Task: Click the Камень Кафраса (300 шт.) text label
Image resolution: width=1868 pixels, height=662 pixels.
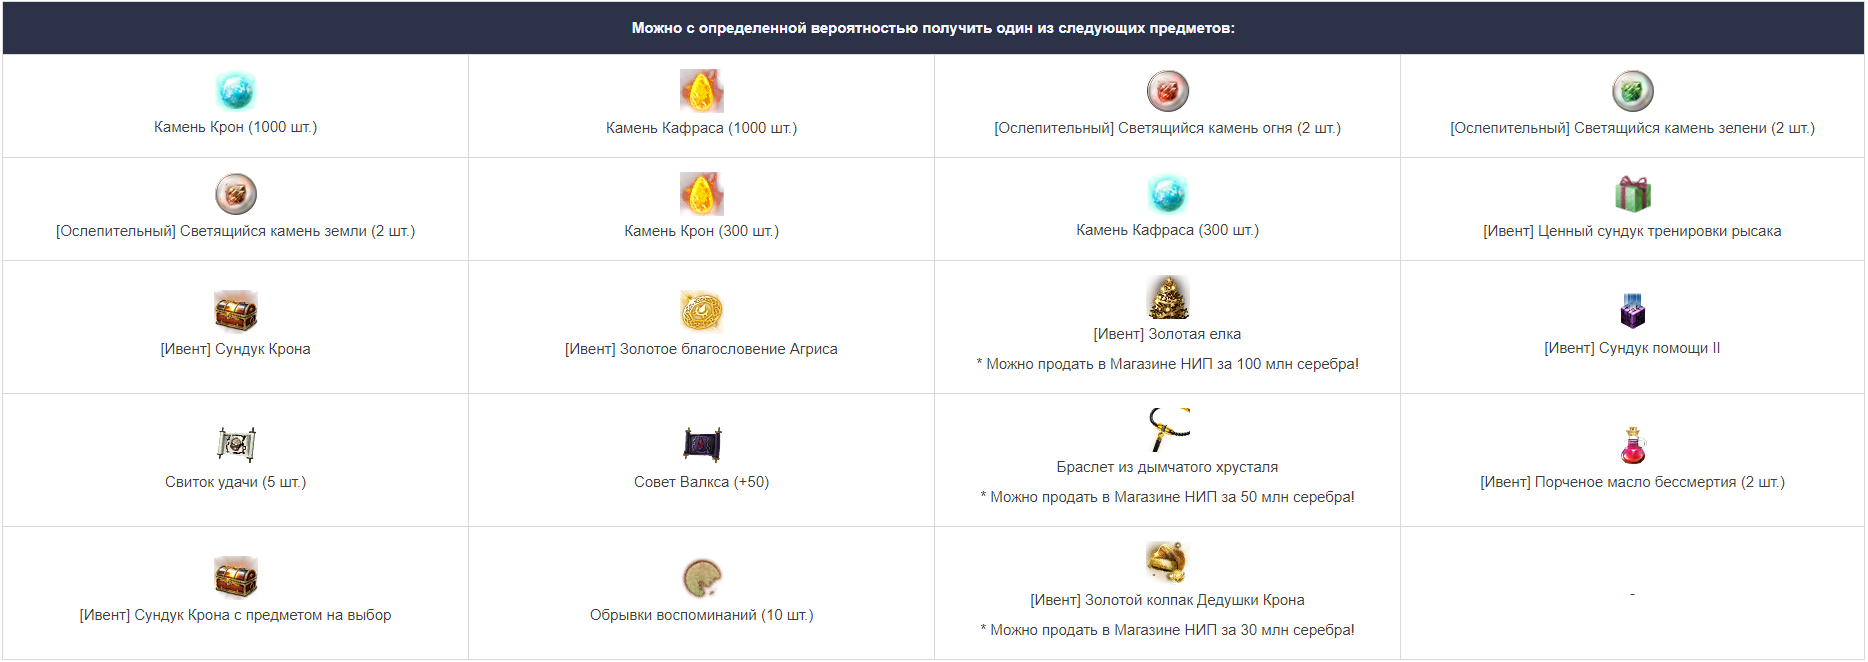Action: 1167,230
